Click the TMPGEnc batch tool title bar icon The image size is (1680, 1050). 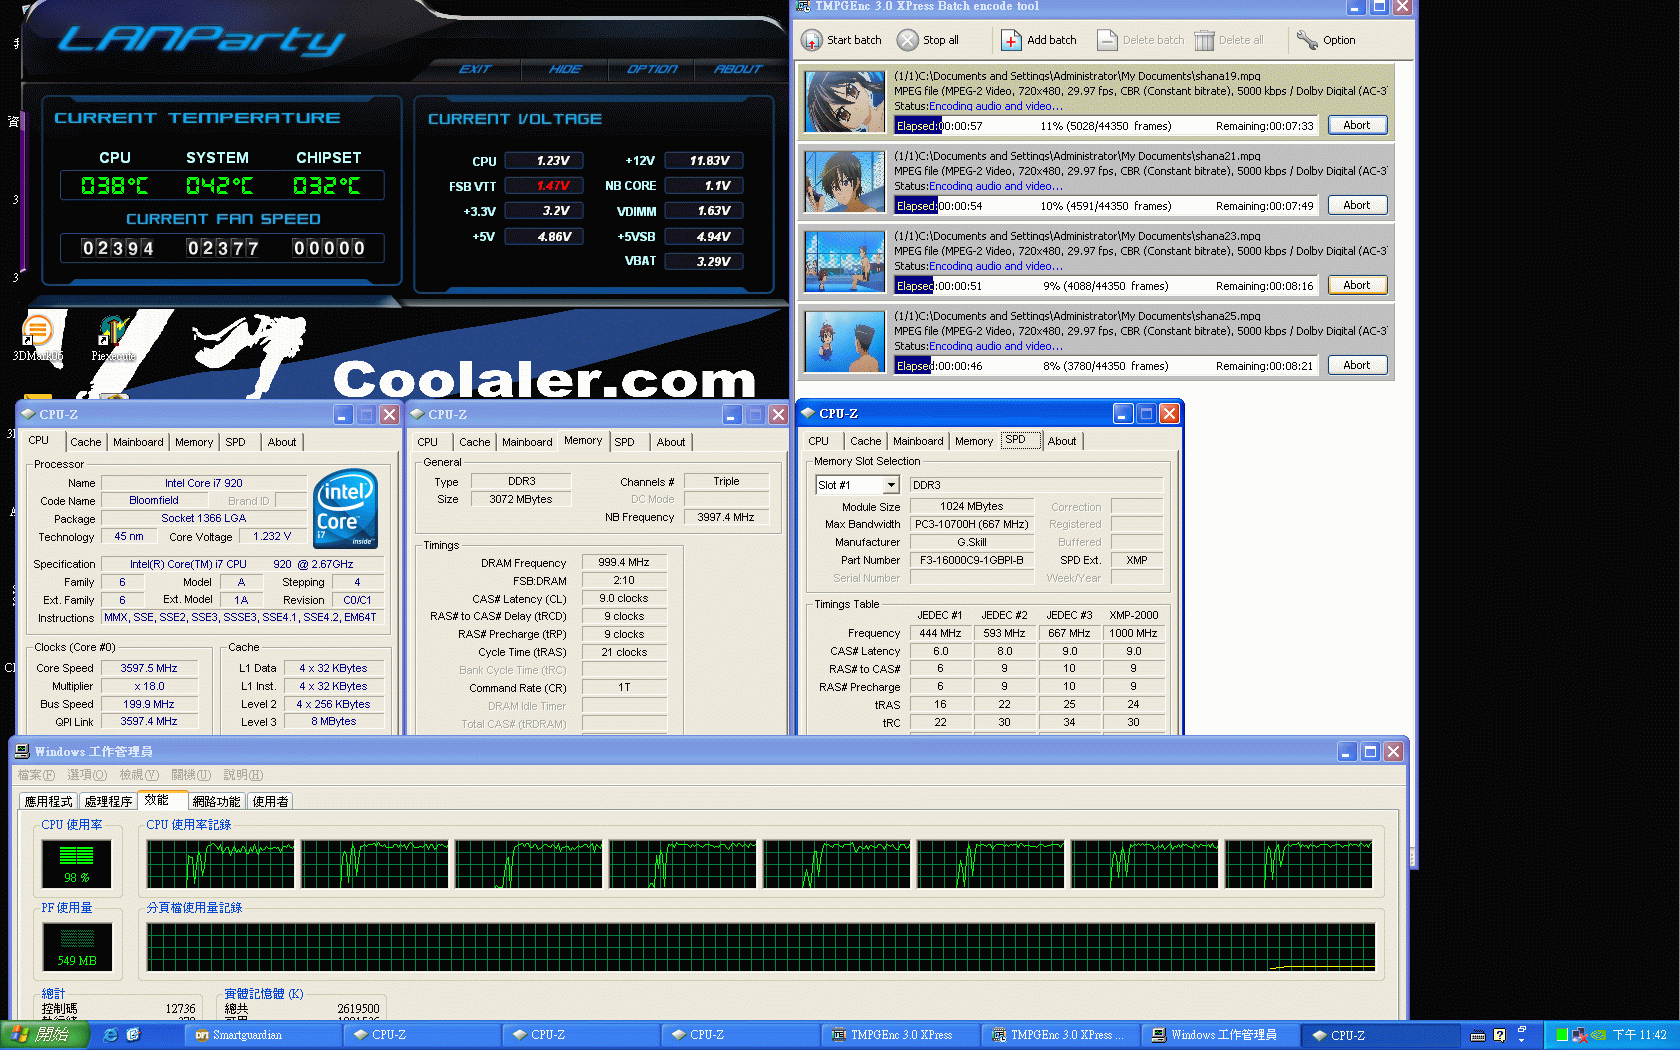pos(803,6)
